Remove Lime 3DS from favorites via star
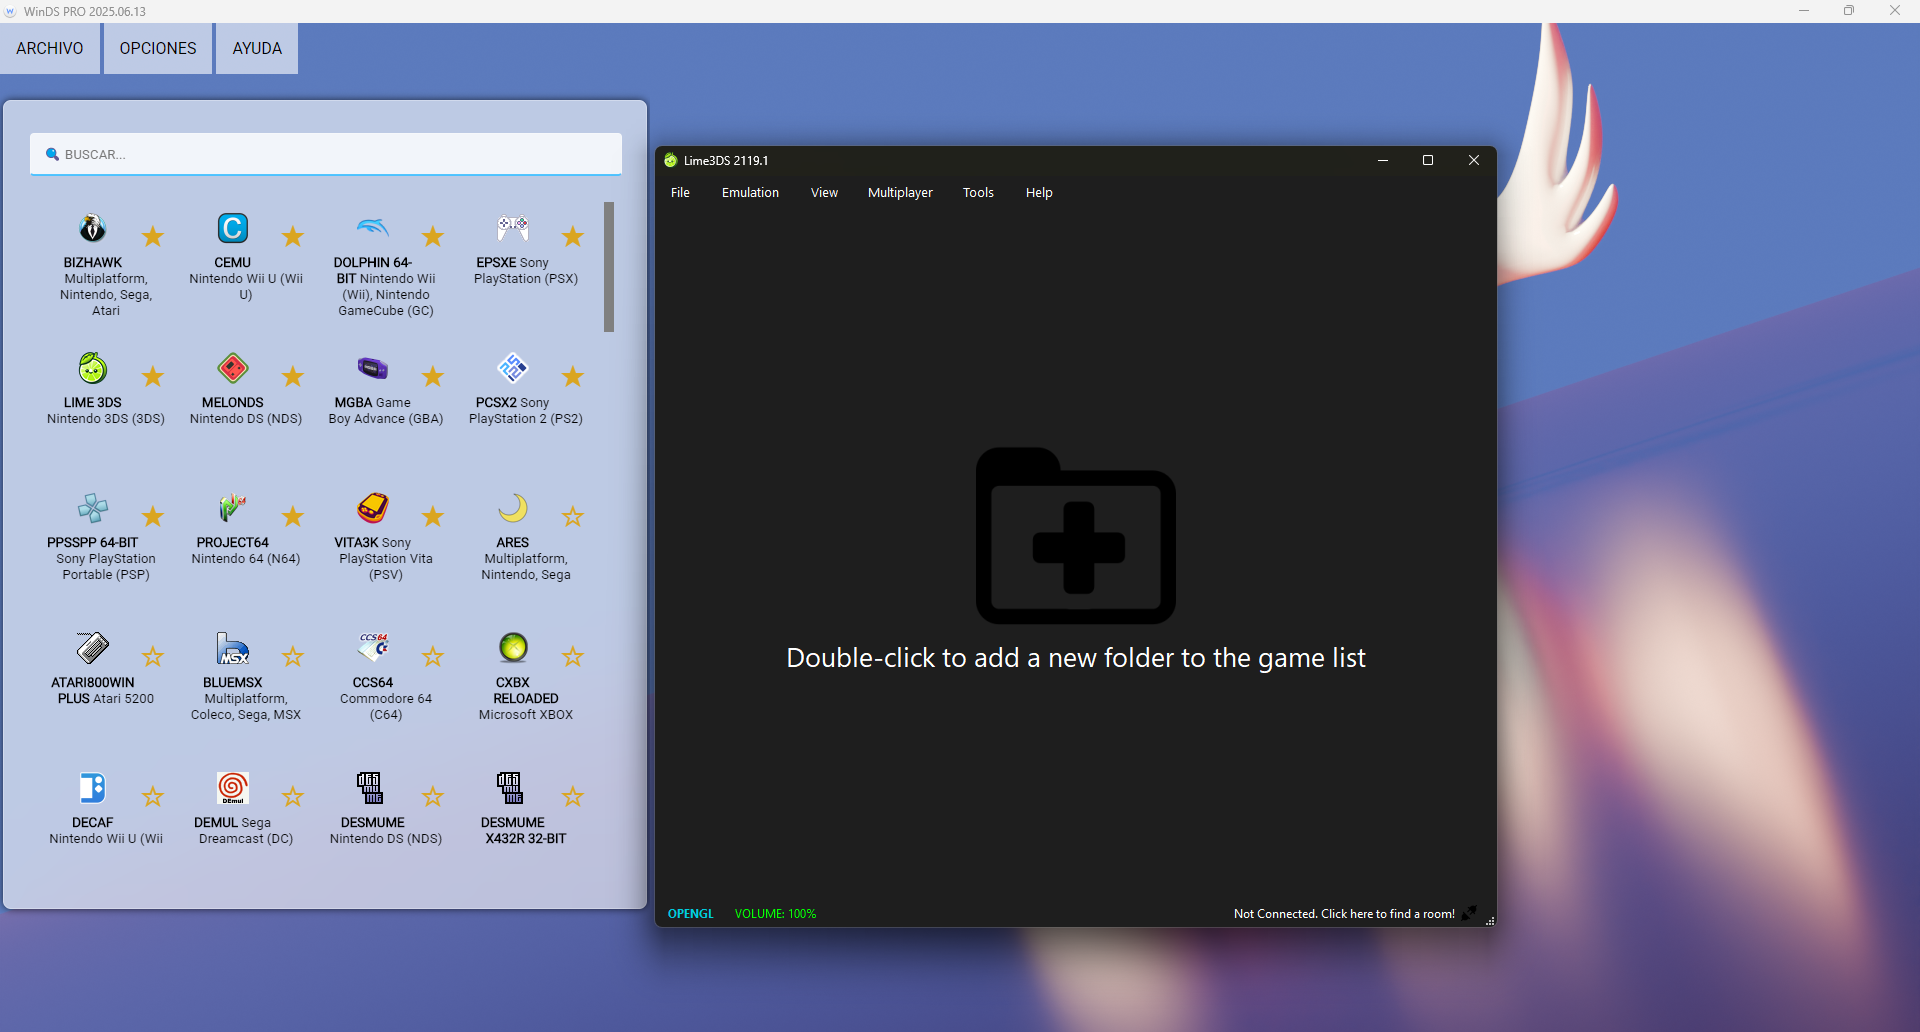This screenshot has width=1920, height=1032. tap(153, 376)
